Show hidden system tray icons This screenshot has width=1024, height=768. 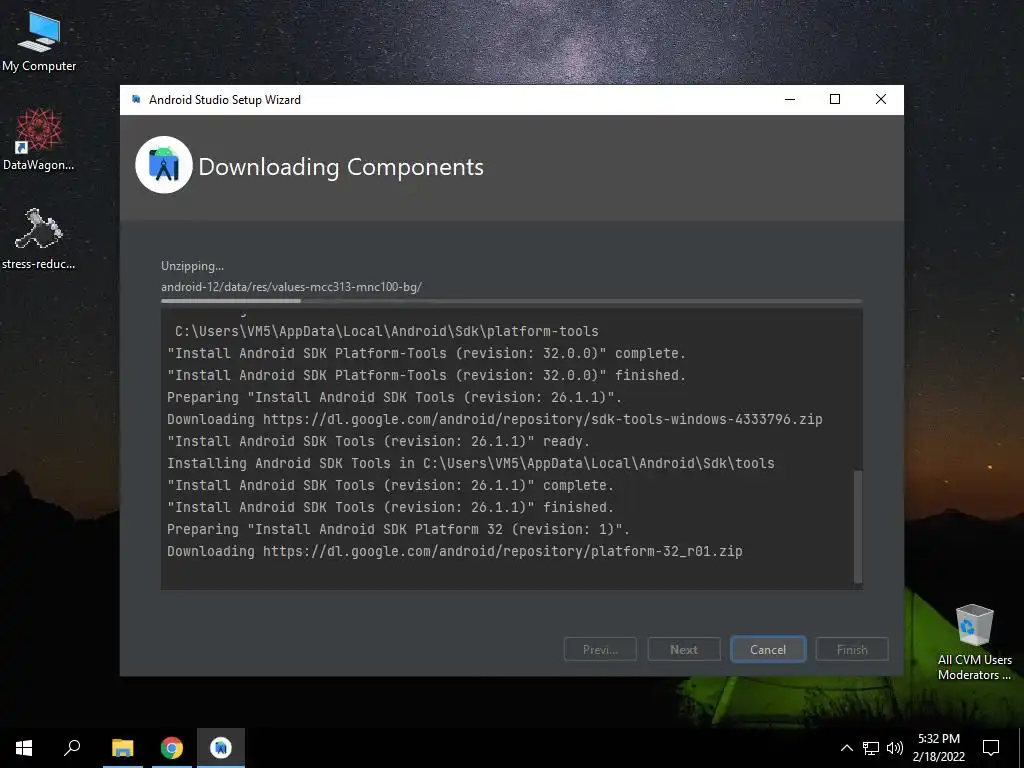[846, 748]
